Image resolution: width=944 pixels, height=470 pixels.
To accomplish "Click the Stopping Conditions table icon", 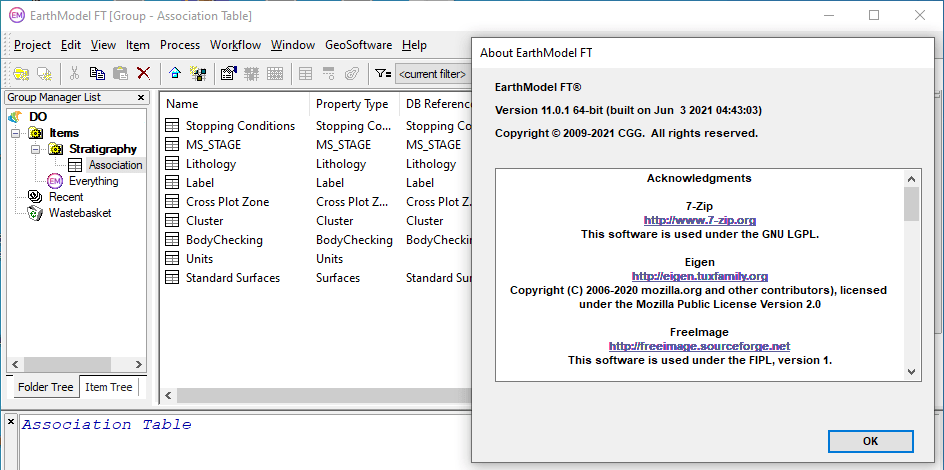I will [x=172, y=126].
